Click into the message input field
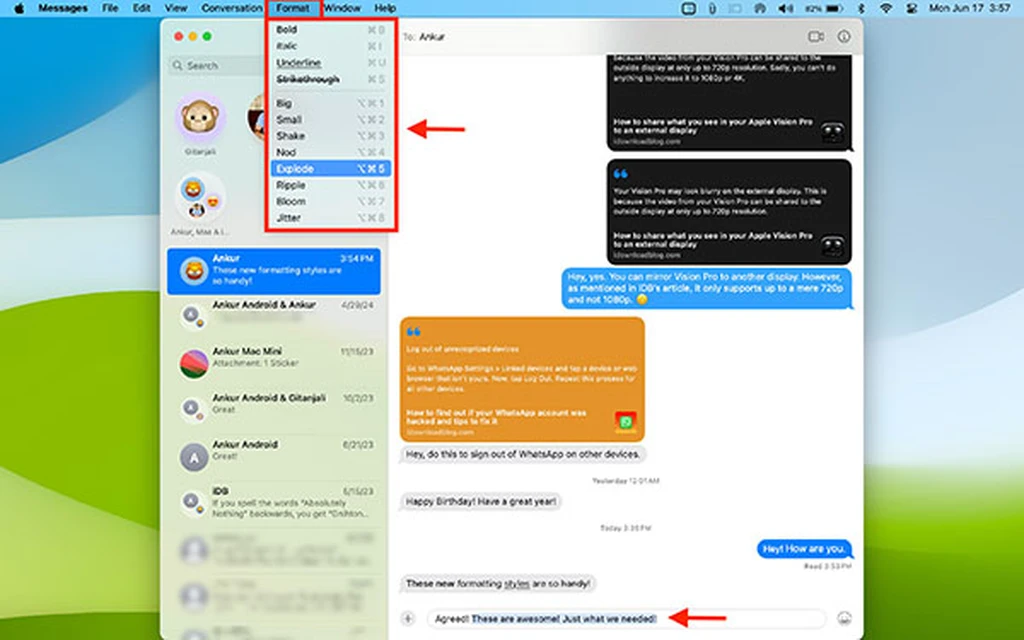The width and height of the screenshot is (1024, 640). point(626,618)
